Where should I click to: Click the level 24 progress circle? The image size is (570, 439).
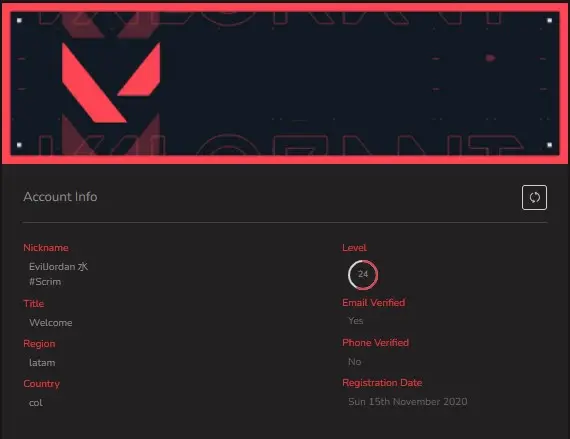pyautogui.click(x=363, y=274)
